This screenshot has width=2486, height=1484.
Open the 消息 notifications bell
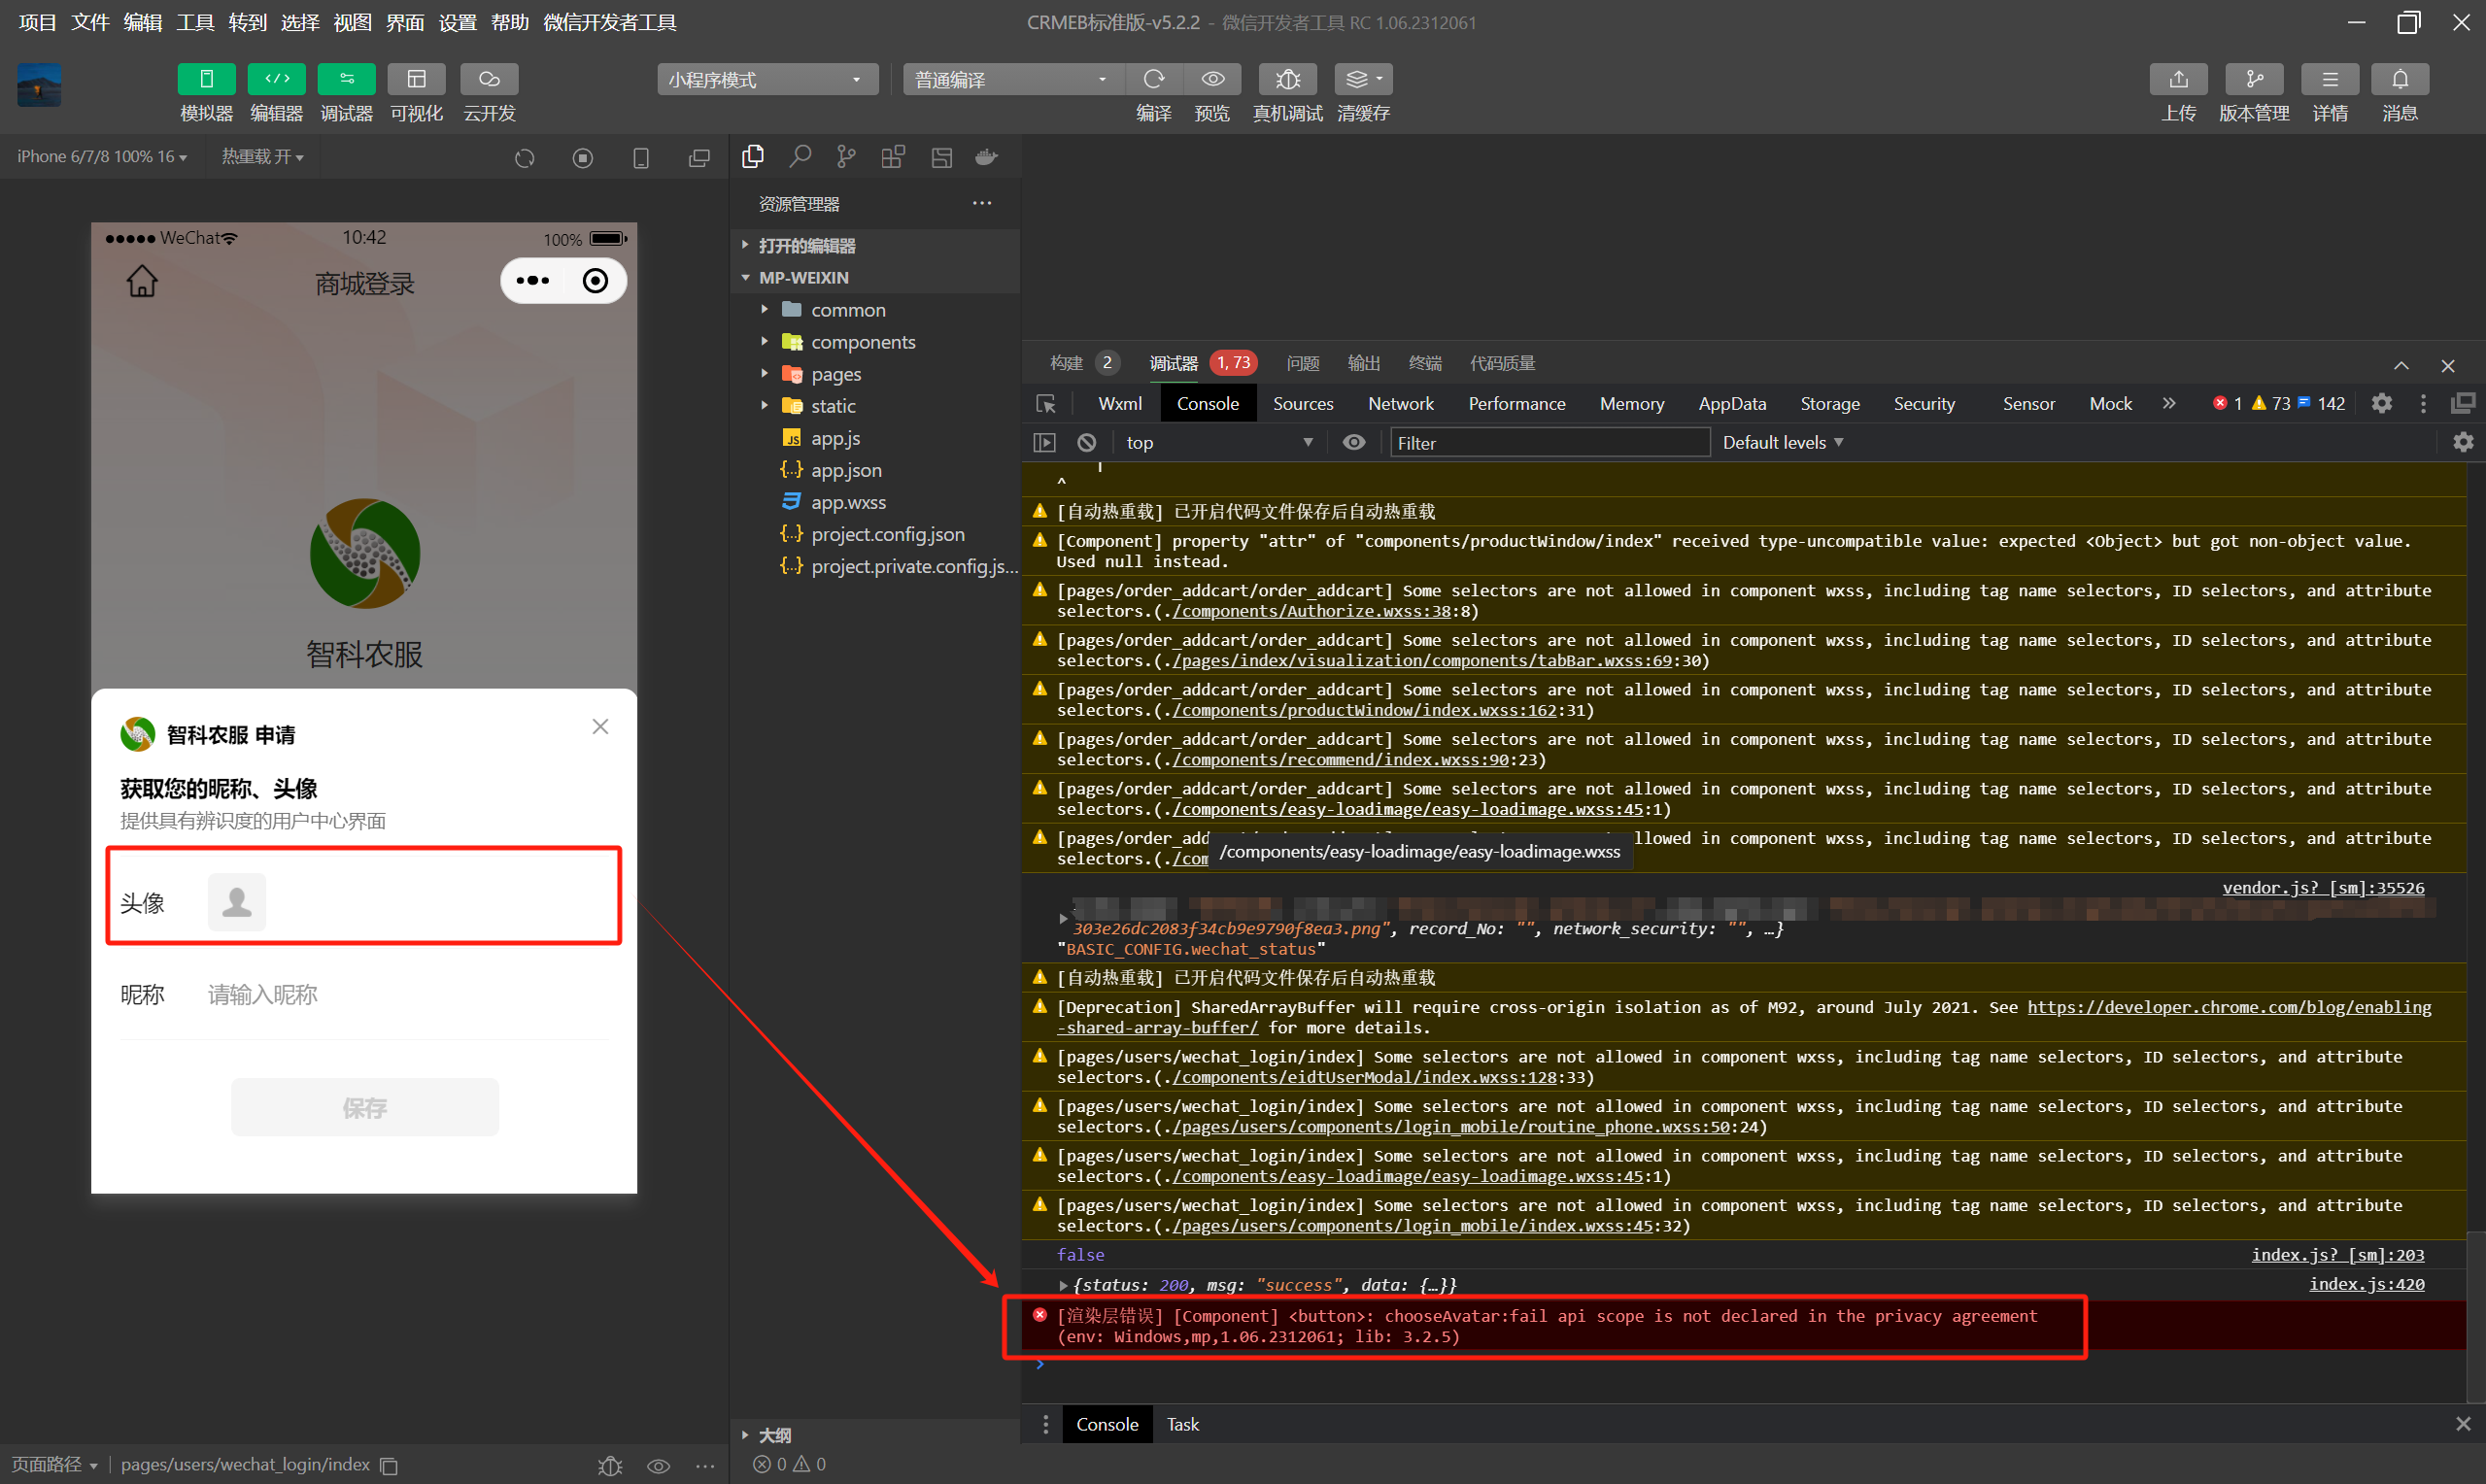pos(2400,79)
